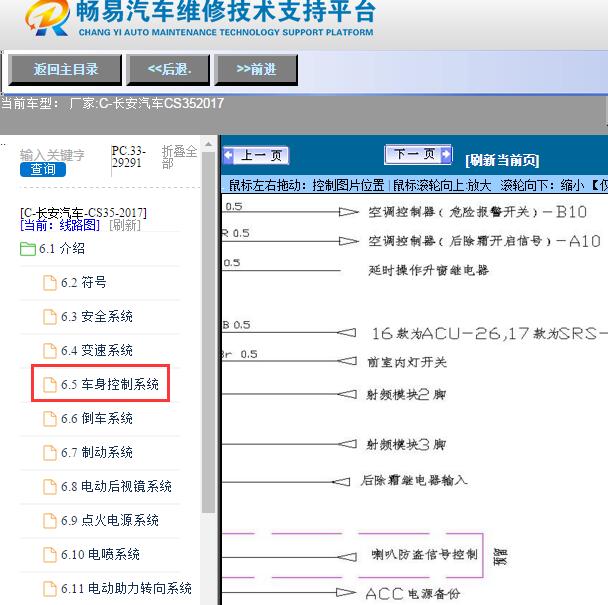Click the 查询 search button
The image size is (608, 605).
coord(43,169)
